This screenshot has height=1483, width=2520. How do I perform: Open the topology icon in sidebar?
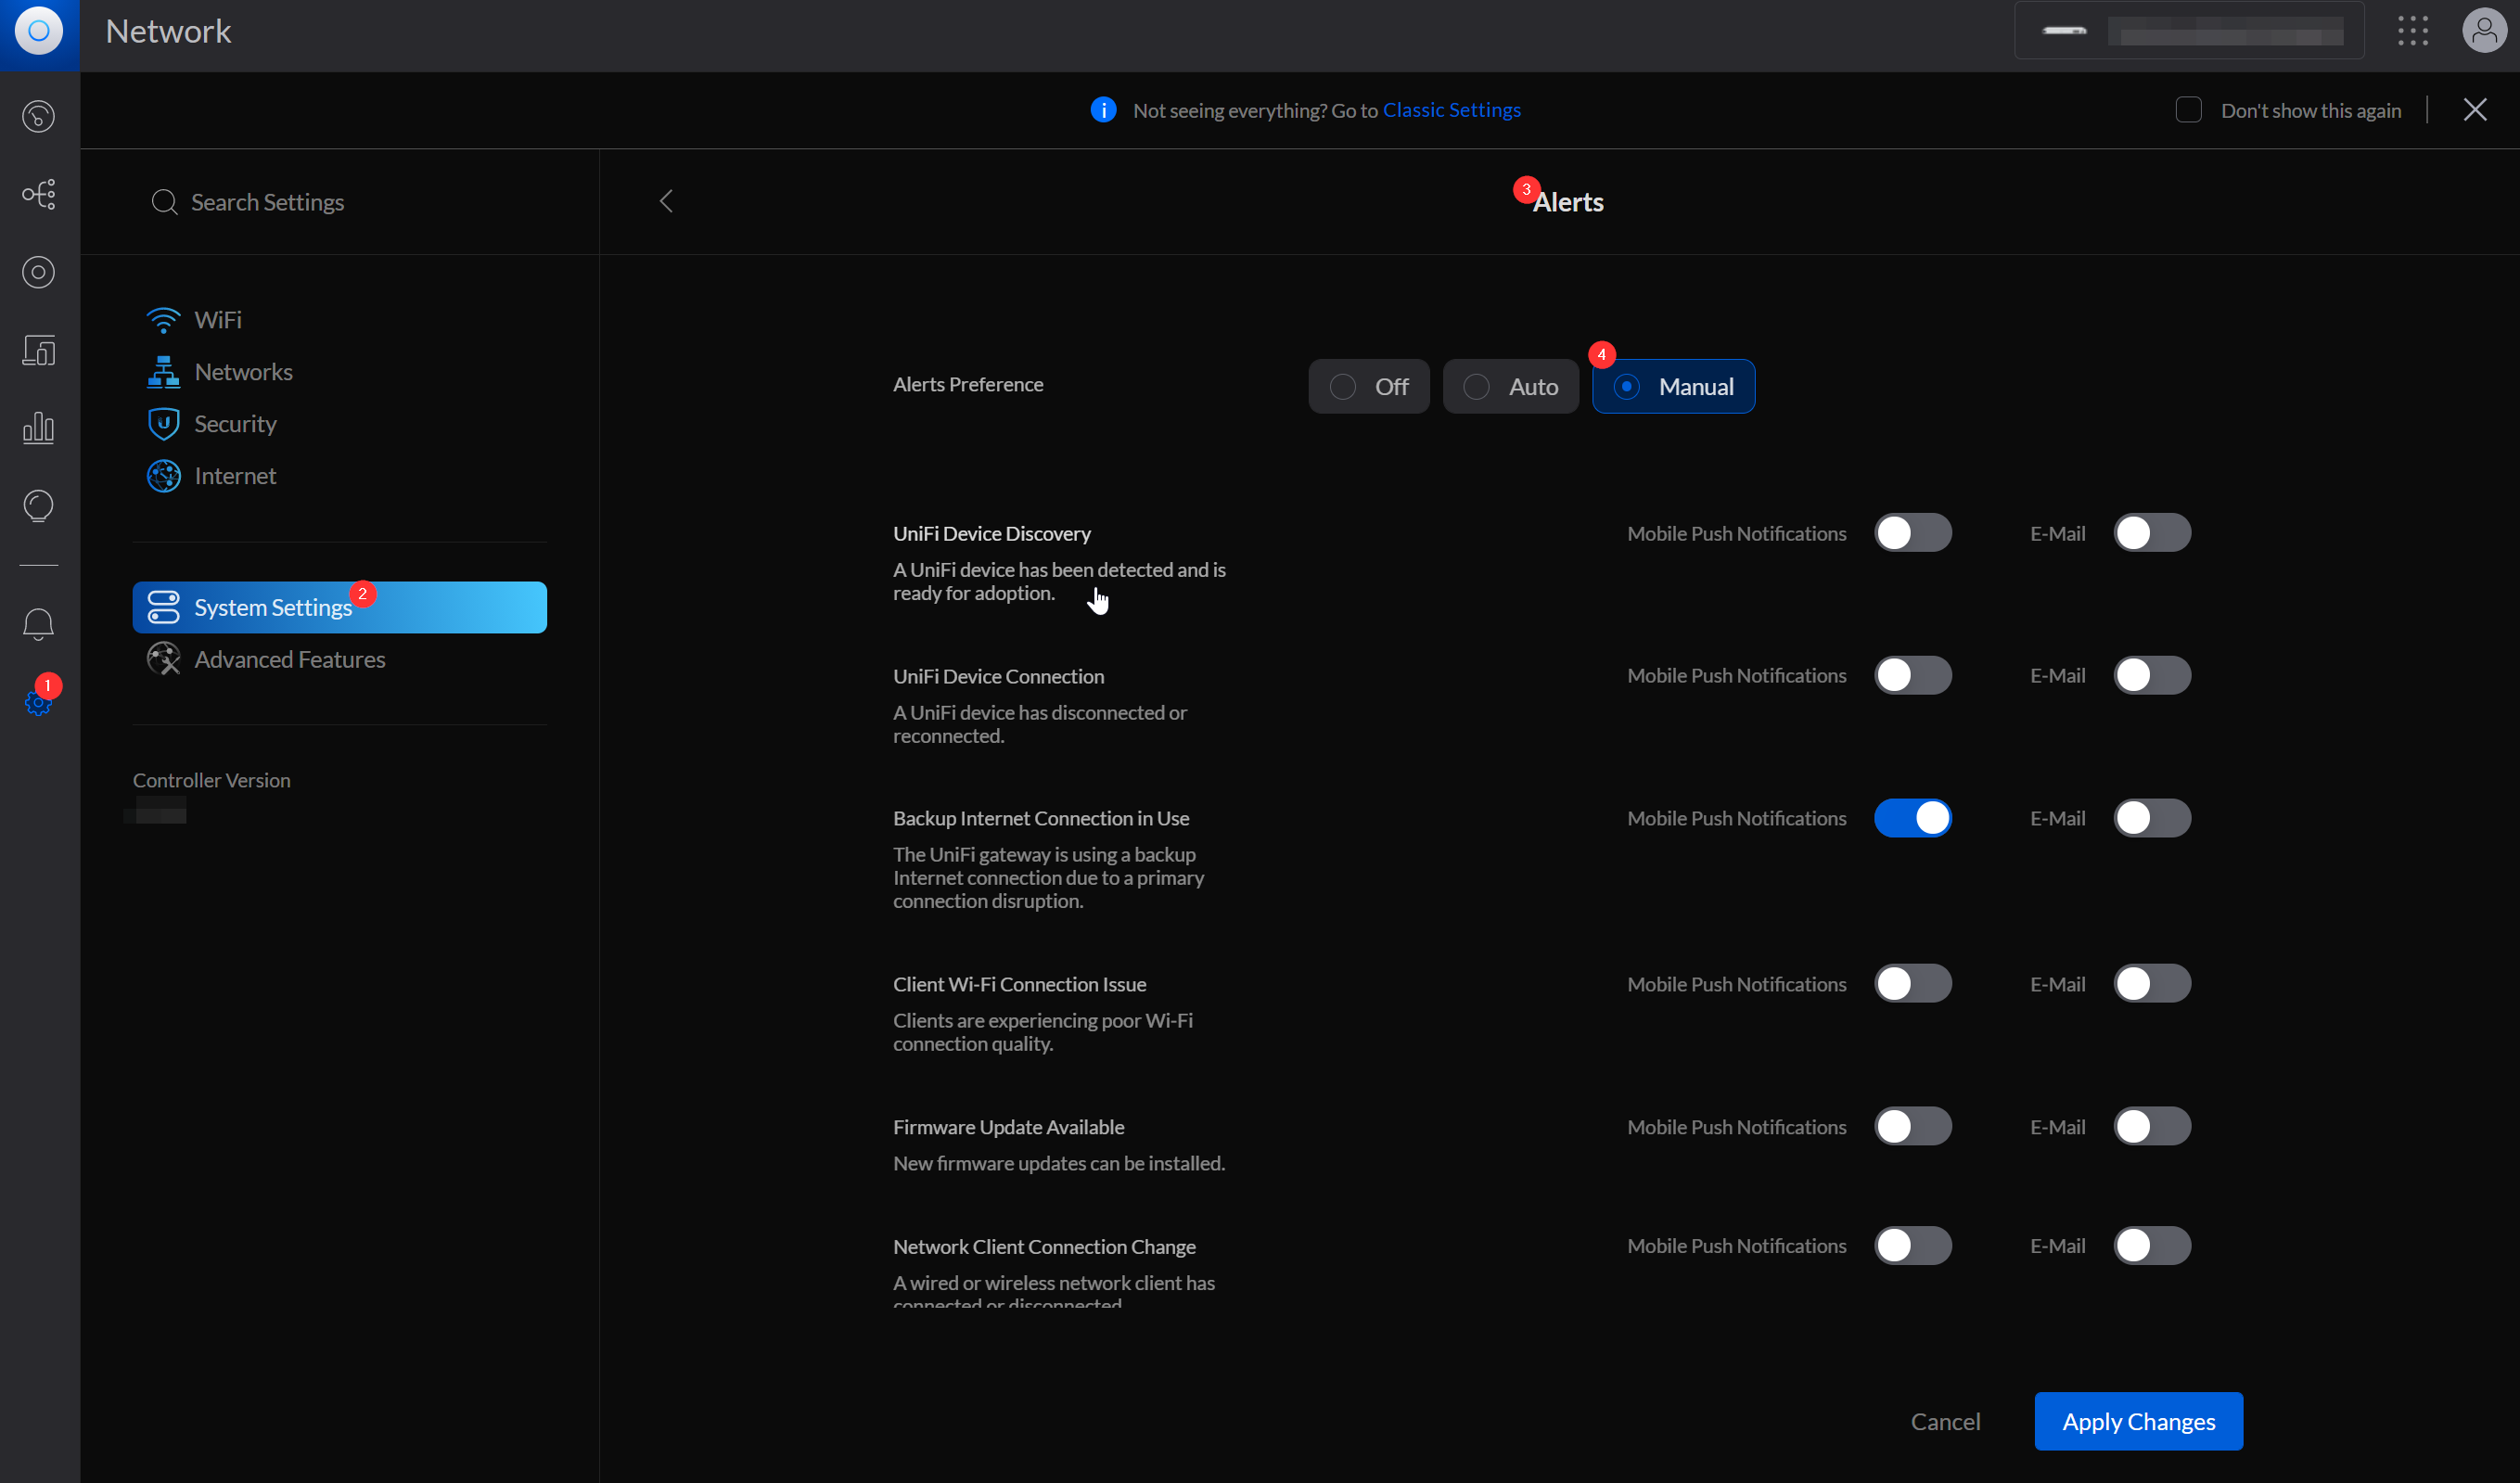click(38, 194)
